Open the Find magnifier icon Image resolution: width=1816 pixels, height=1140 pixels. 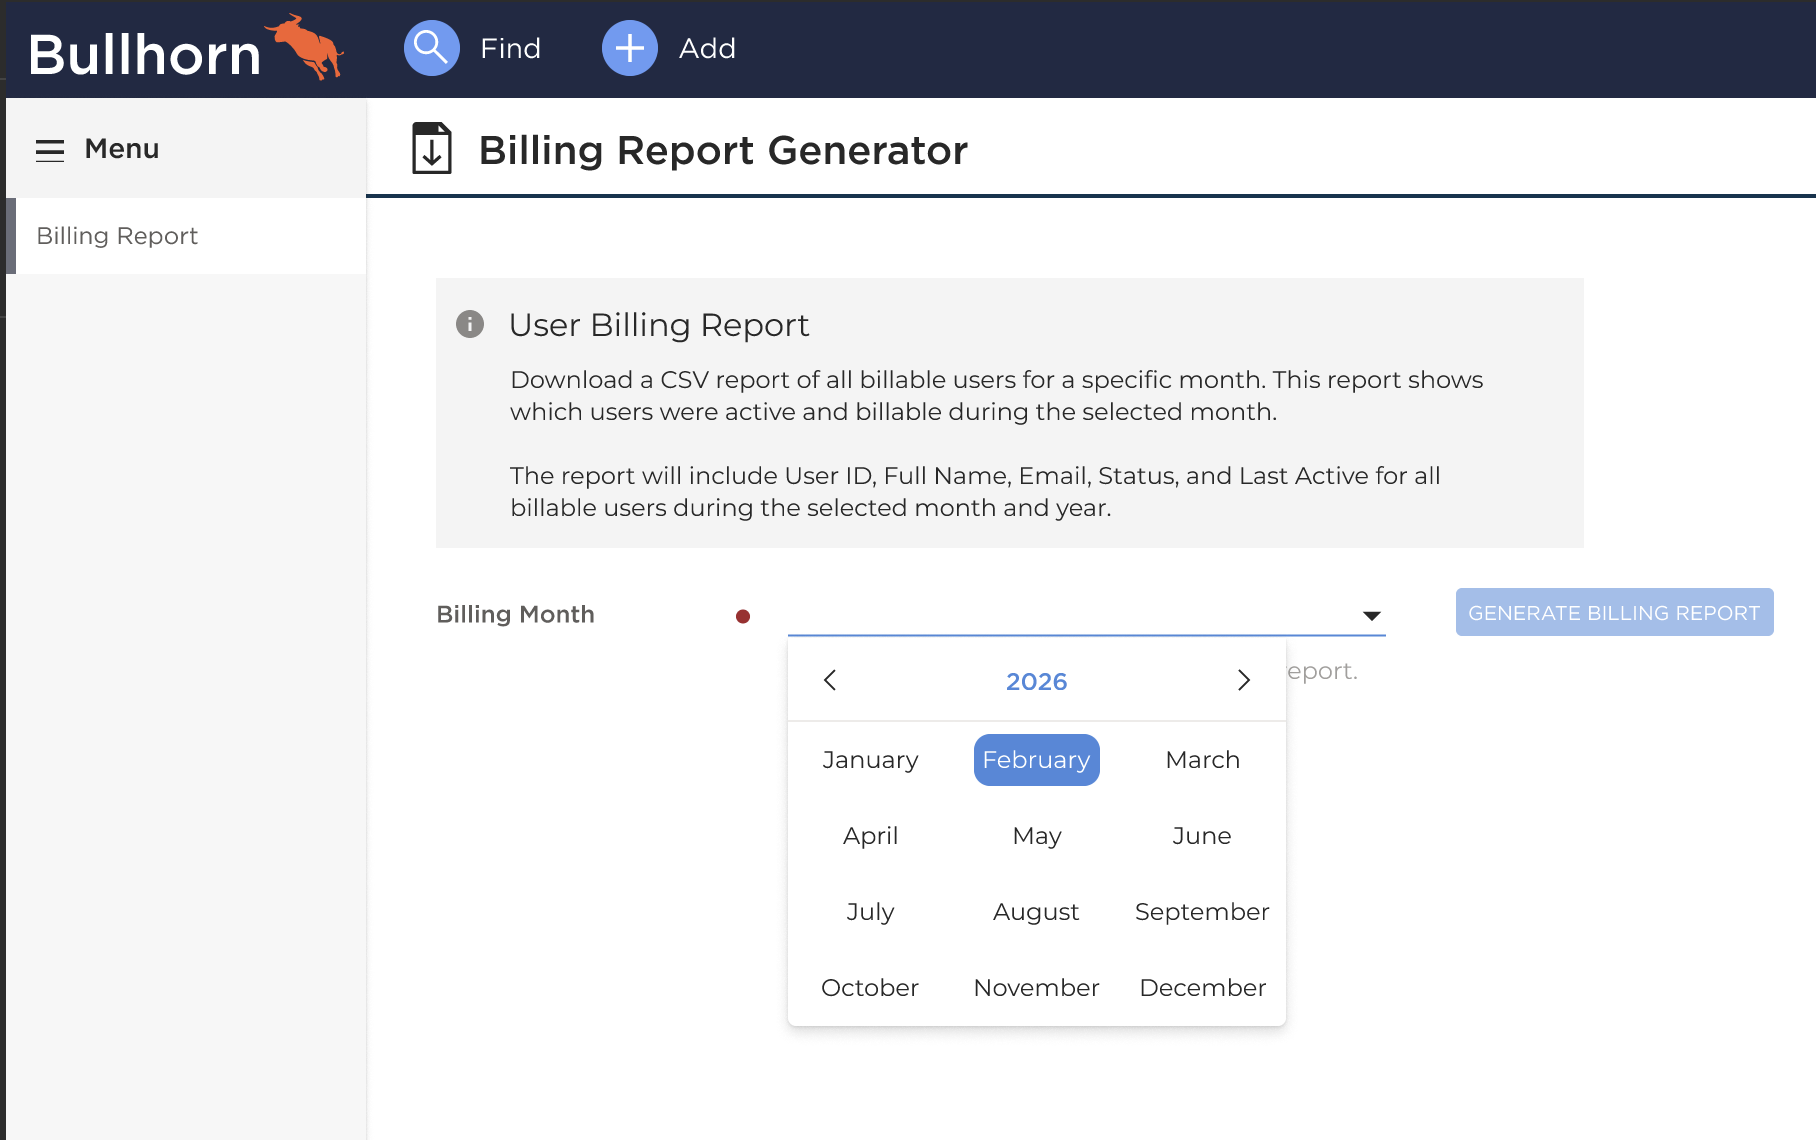coord(432,48)
